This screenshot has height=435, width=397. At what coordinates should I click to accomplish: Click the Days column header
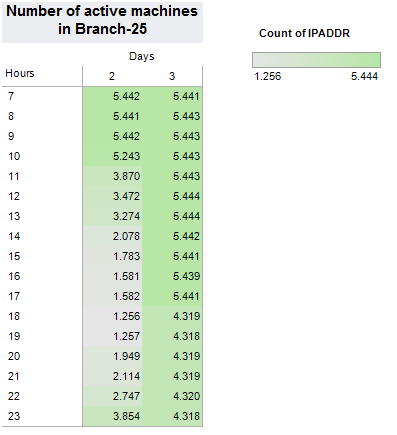[x=142, y=56]
